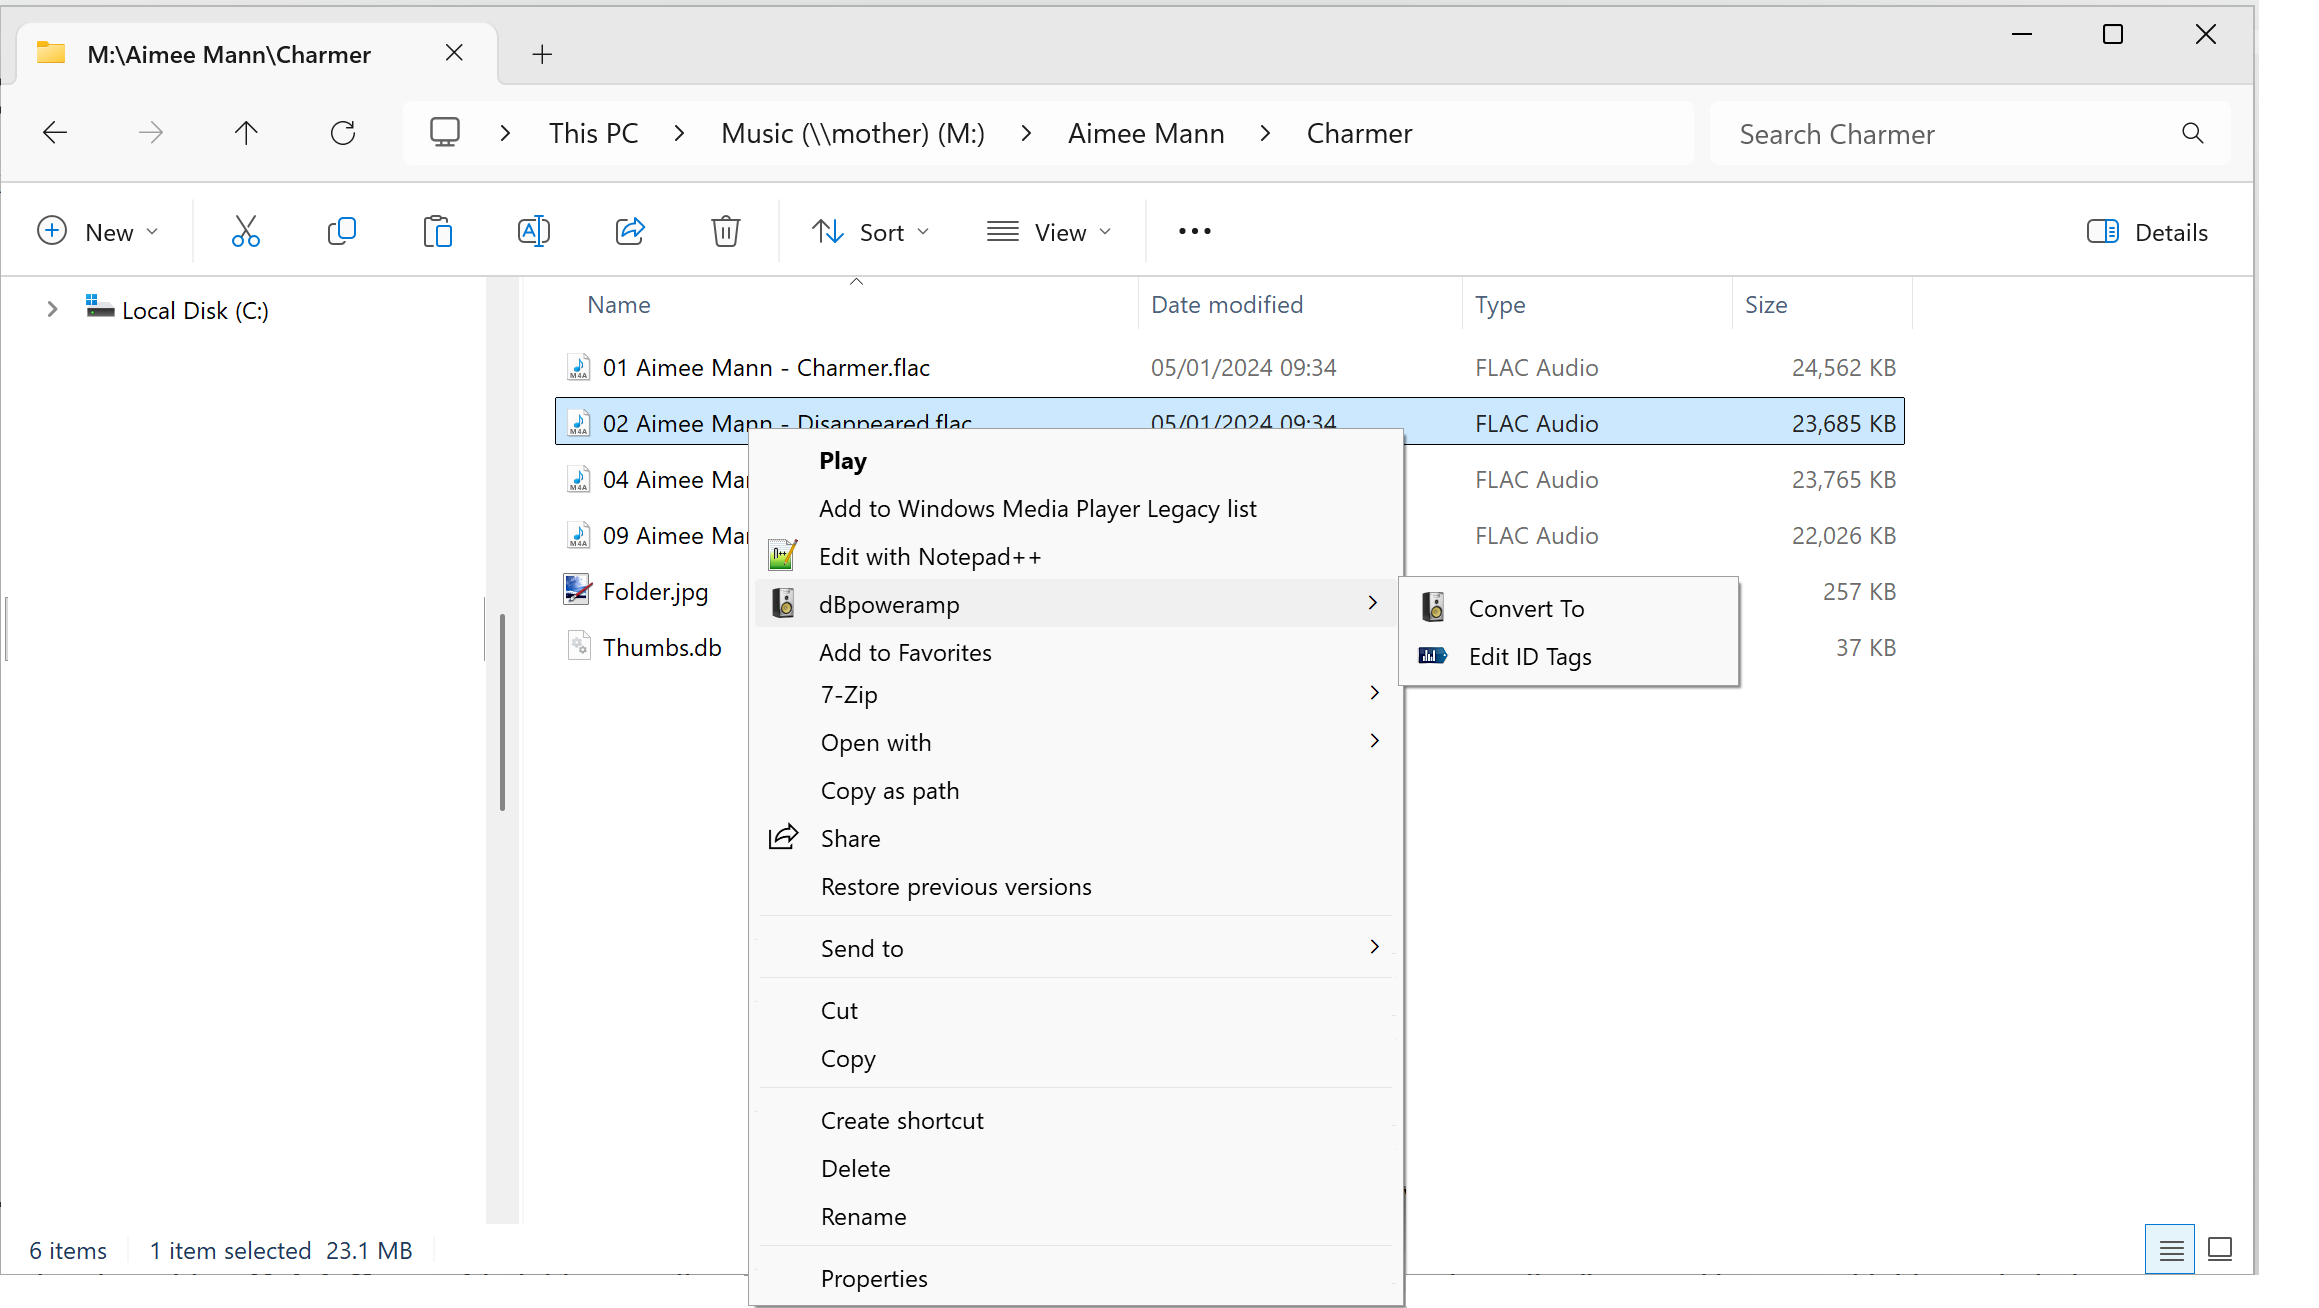Switch to large thumbnails view layout
This screenshot has width=2319, height=1308.
(2219, 1249)
